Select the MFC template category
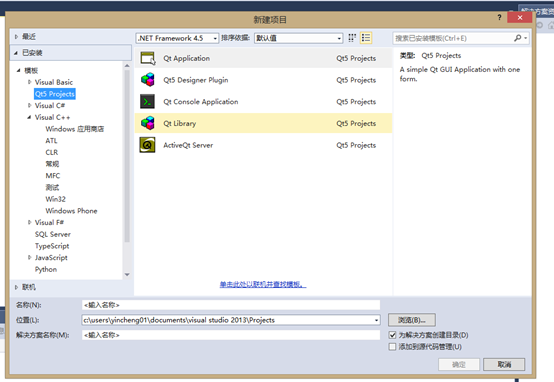This screenshot has height=382, width=554. [53, 176]
